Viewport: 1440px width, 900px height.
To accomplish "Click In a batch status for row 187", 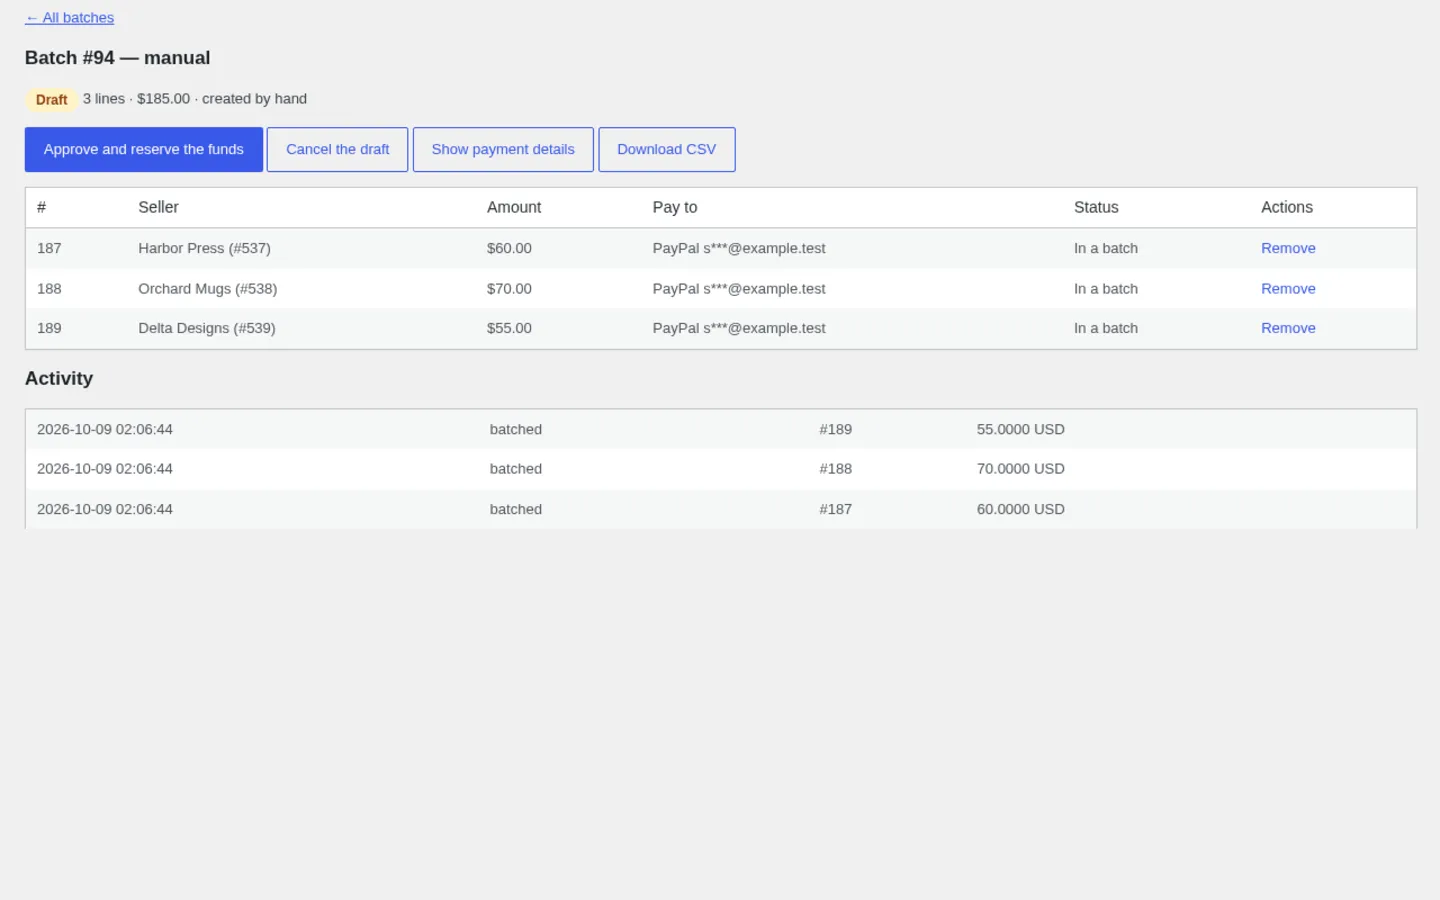I will [x=1106, y=248].
